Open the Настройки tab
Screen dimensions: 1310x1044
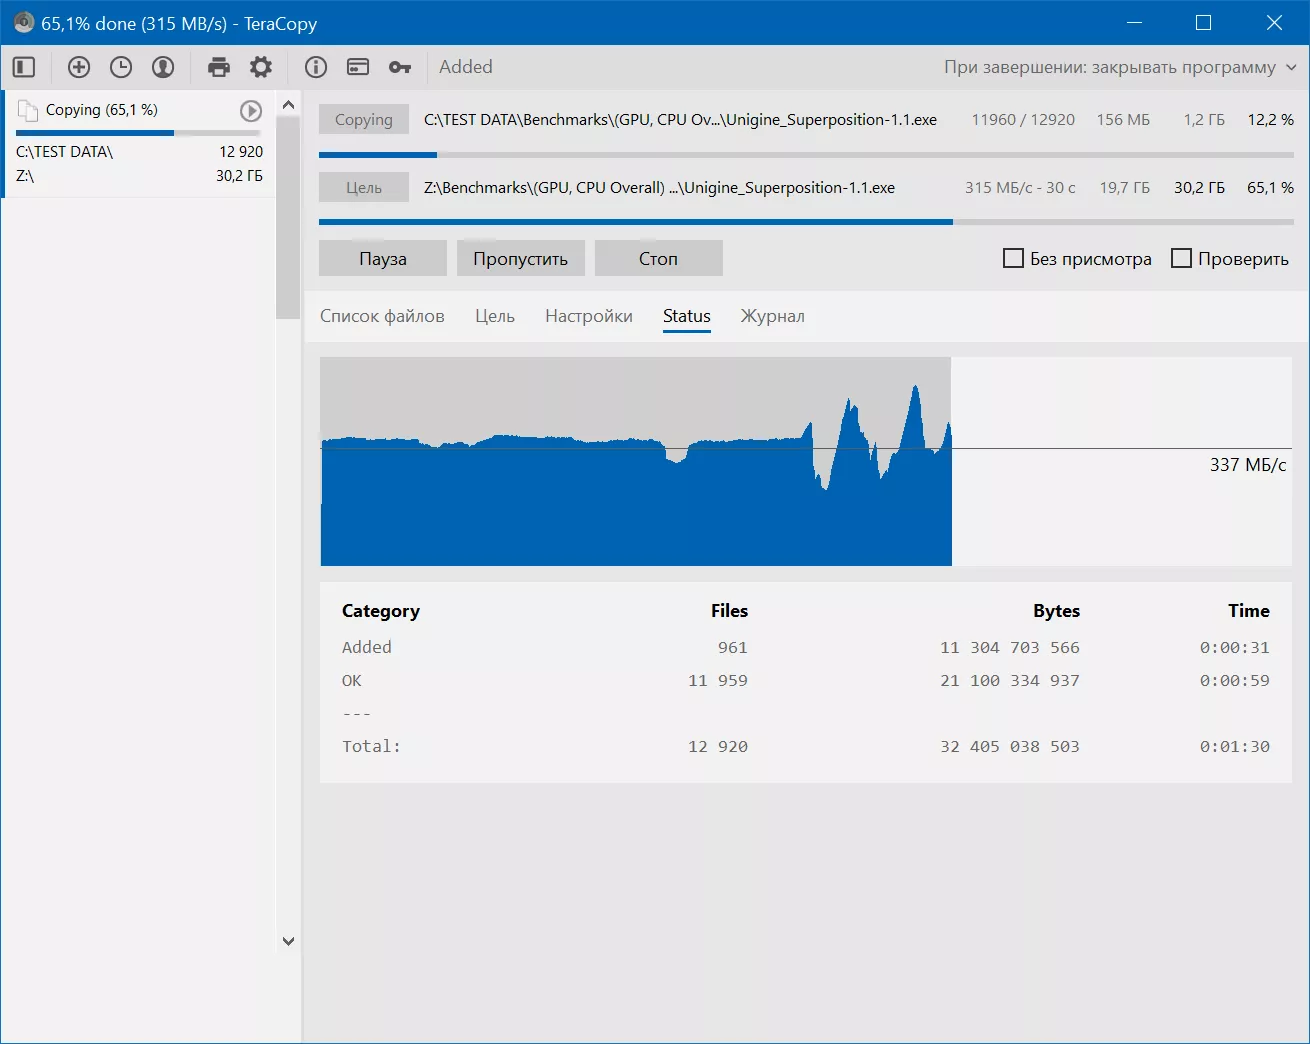click(589, 316)
